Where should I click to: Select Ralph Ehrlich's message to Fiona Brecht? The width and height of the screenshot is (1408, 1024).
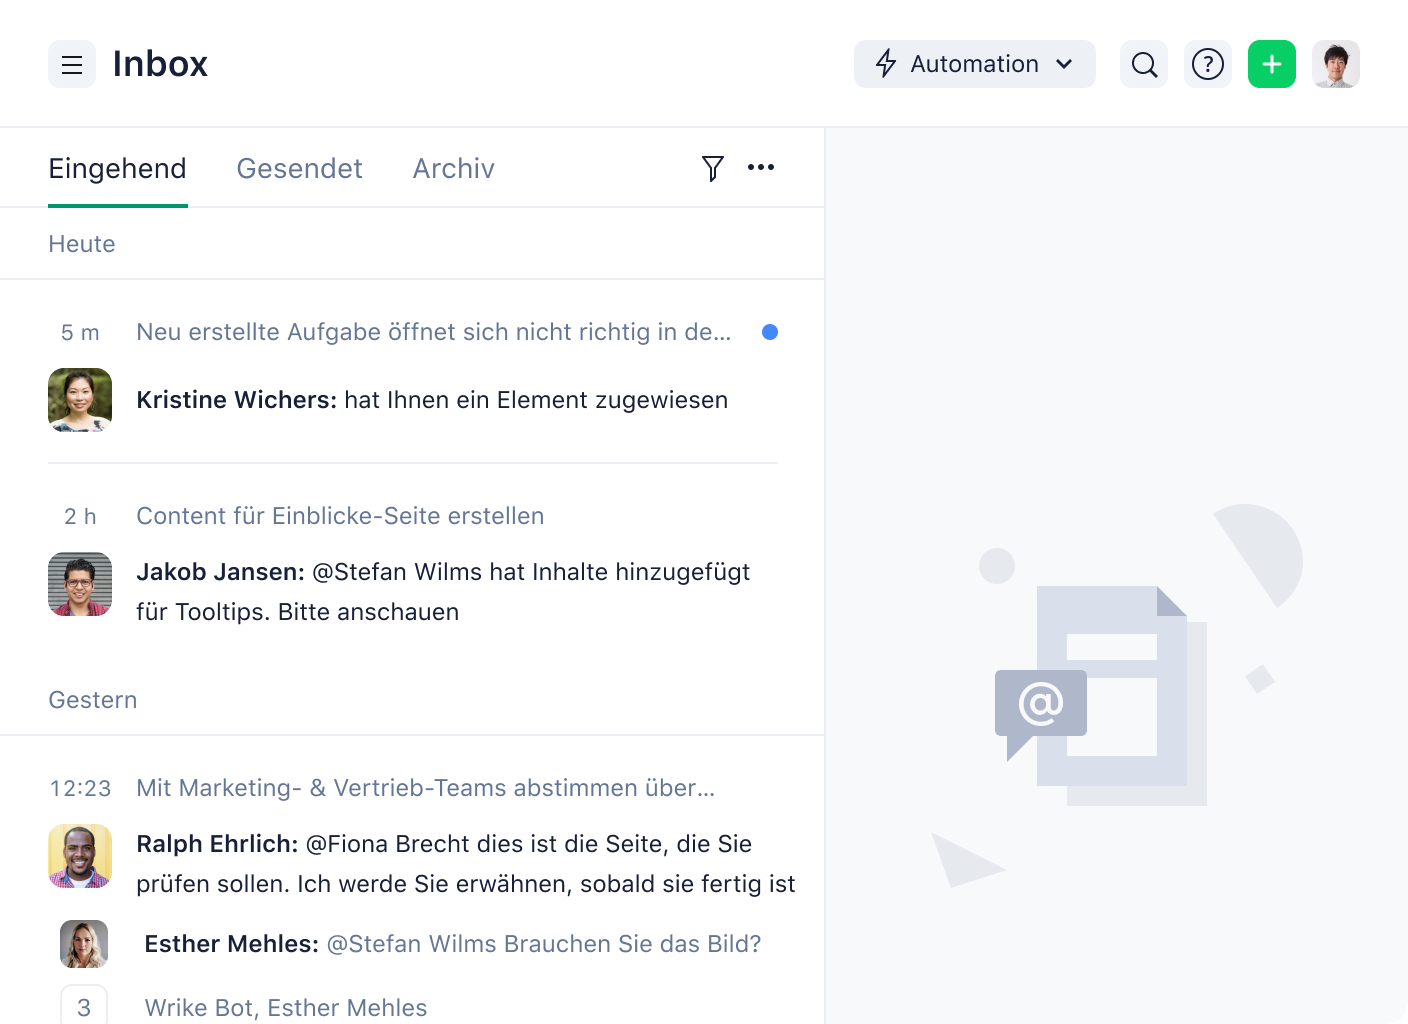click(466, 864)
